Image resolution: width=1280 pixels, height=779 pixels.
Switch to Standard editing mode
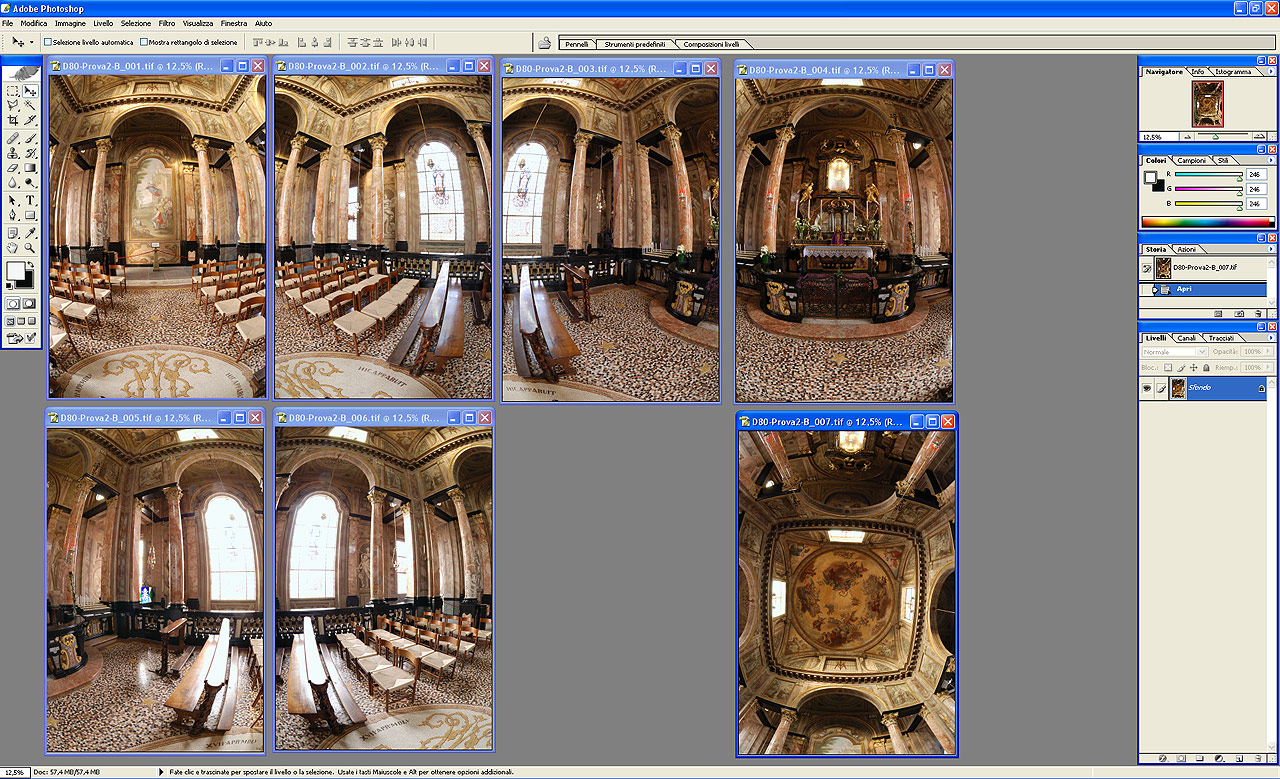coord(13,304)
